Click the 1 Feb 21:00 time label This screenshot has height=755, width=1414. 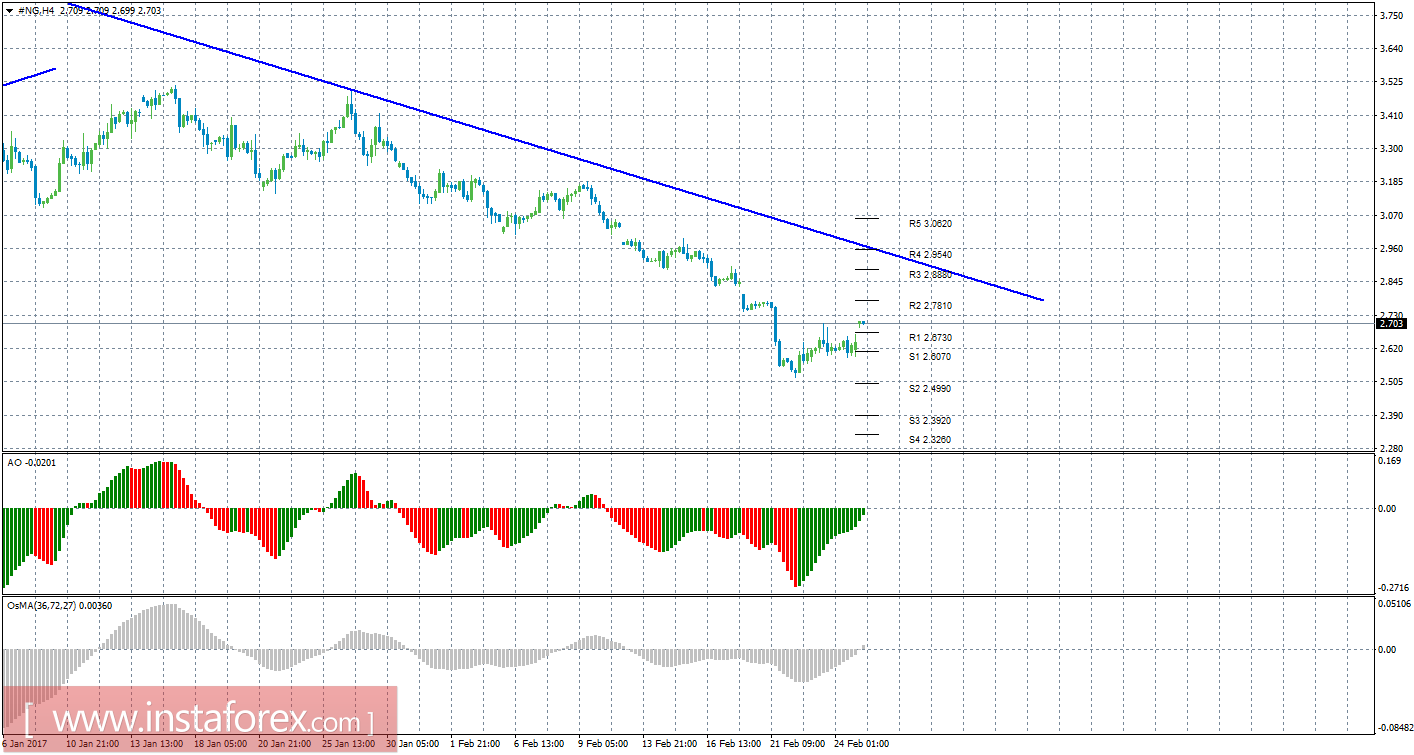pos(475,744)
